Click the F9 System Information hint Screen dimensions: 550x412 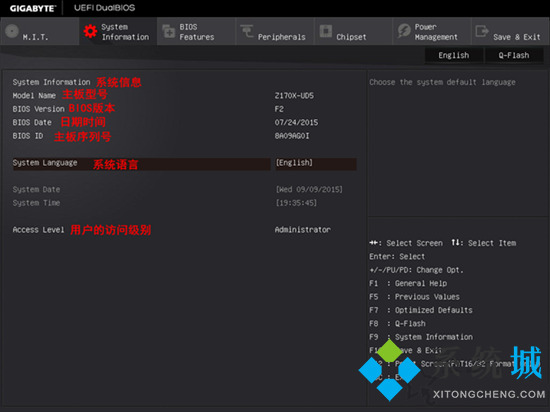click(421, 337)
